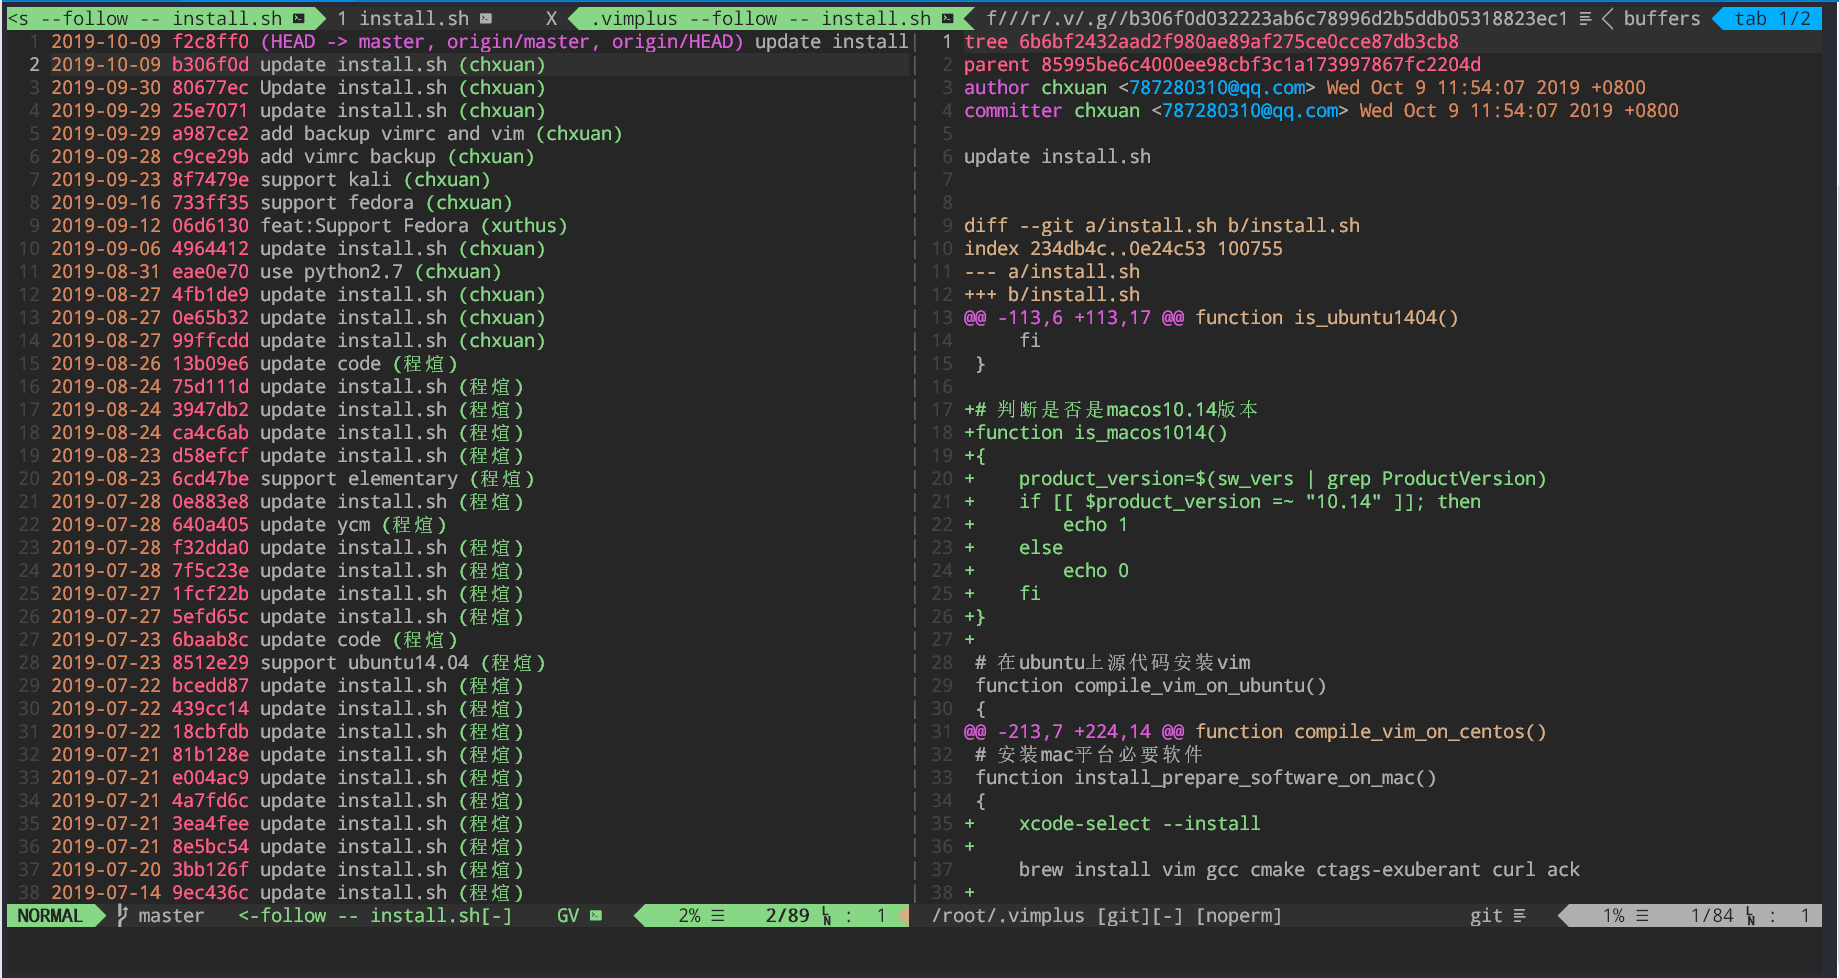
Task: Select the b306f0d fugitive buffer tab
Action: [1277, 18]
